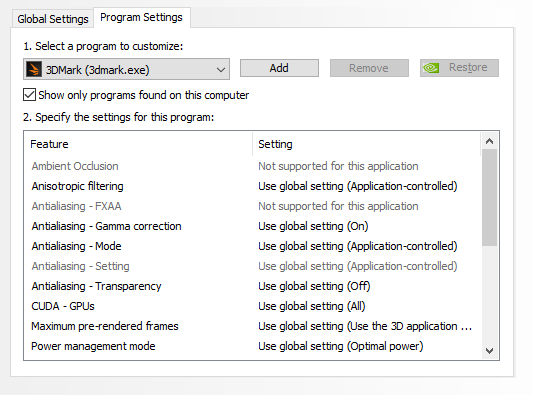Click Use global setting (Optimal power)
This screenshot has height=395, width=533.
(341, 346)
